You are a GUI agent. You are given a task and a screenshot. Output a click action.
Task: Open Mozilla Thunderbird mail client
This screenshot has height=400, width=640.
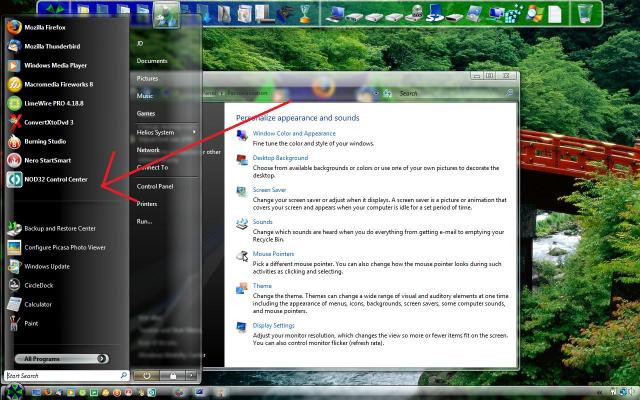[52, 47]
